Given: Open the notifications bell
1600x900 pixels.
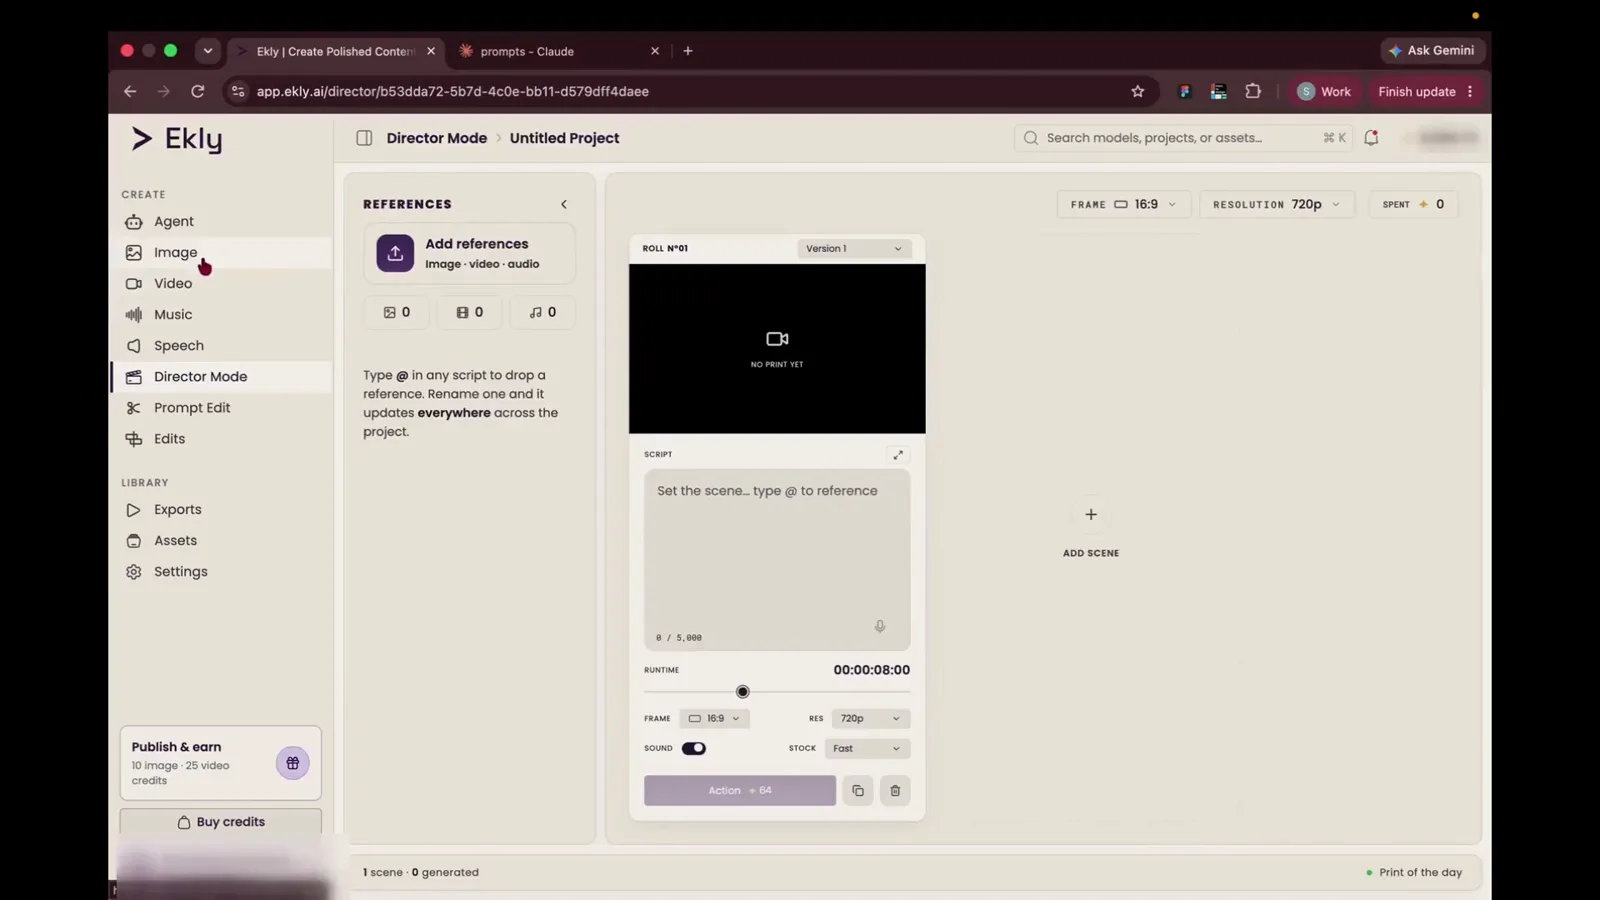Looking at the screenshot, I should [x=1371, y=138].
